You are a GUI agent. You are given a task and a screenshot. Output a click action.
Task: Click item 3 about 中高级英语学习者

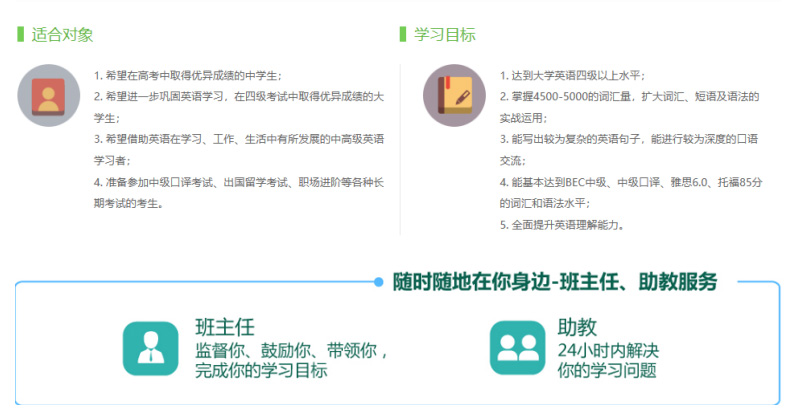(239, 150)
